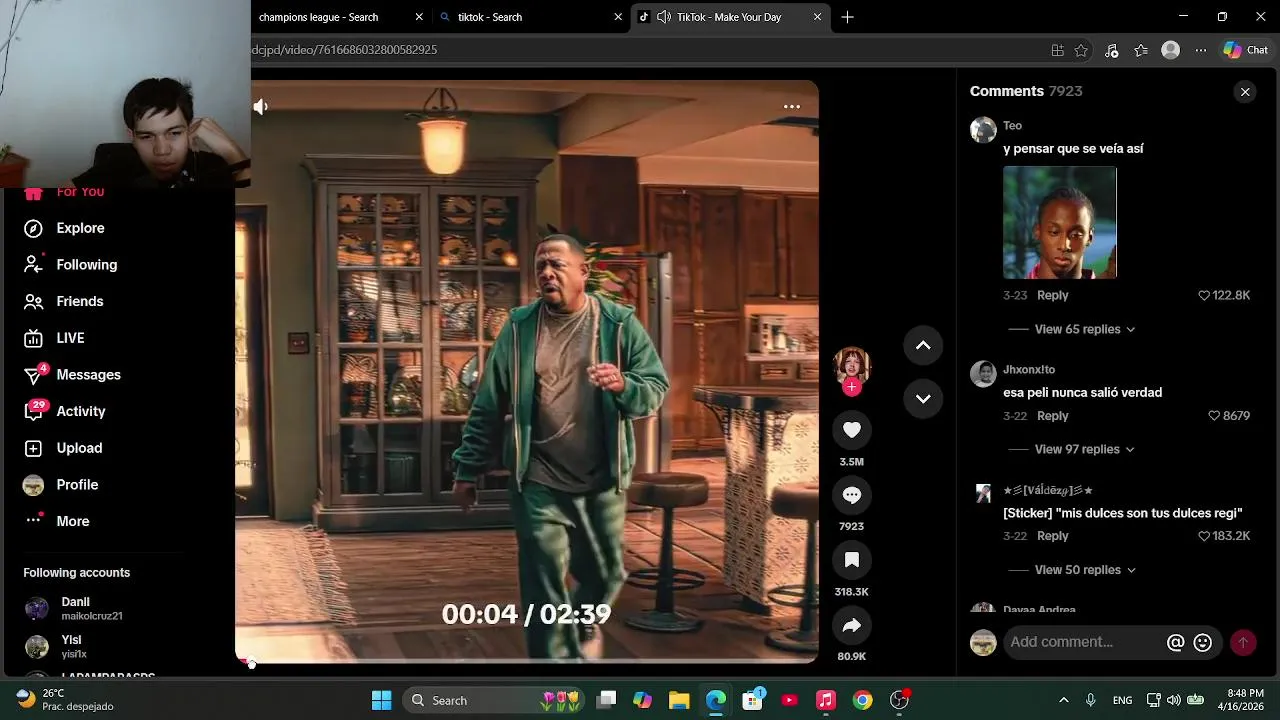
Task: Post the comment with the red arrow button
Action: pyautogui.click(x=1243, y=643)
